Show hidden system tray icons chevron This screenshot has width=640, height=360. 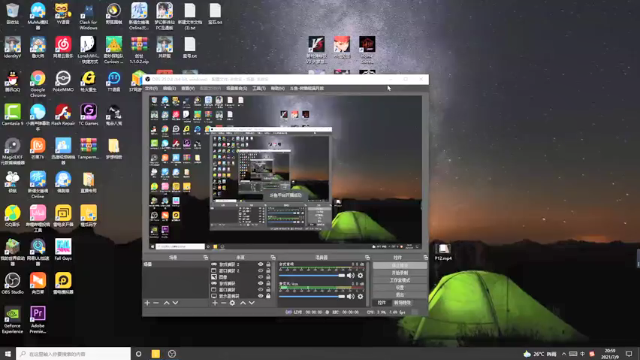(x=564, y=354)
